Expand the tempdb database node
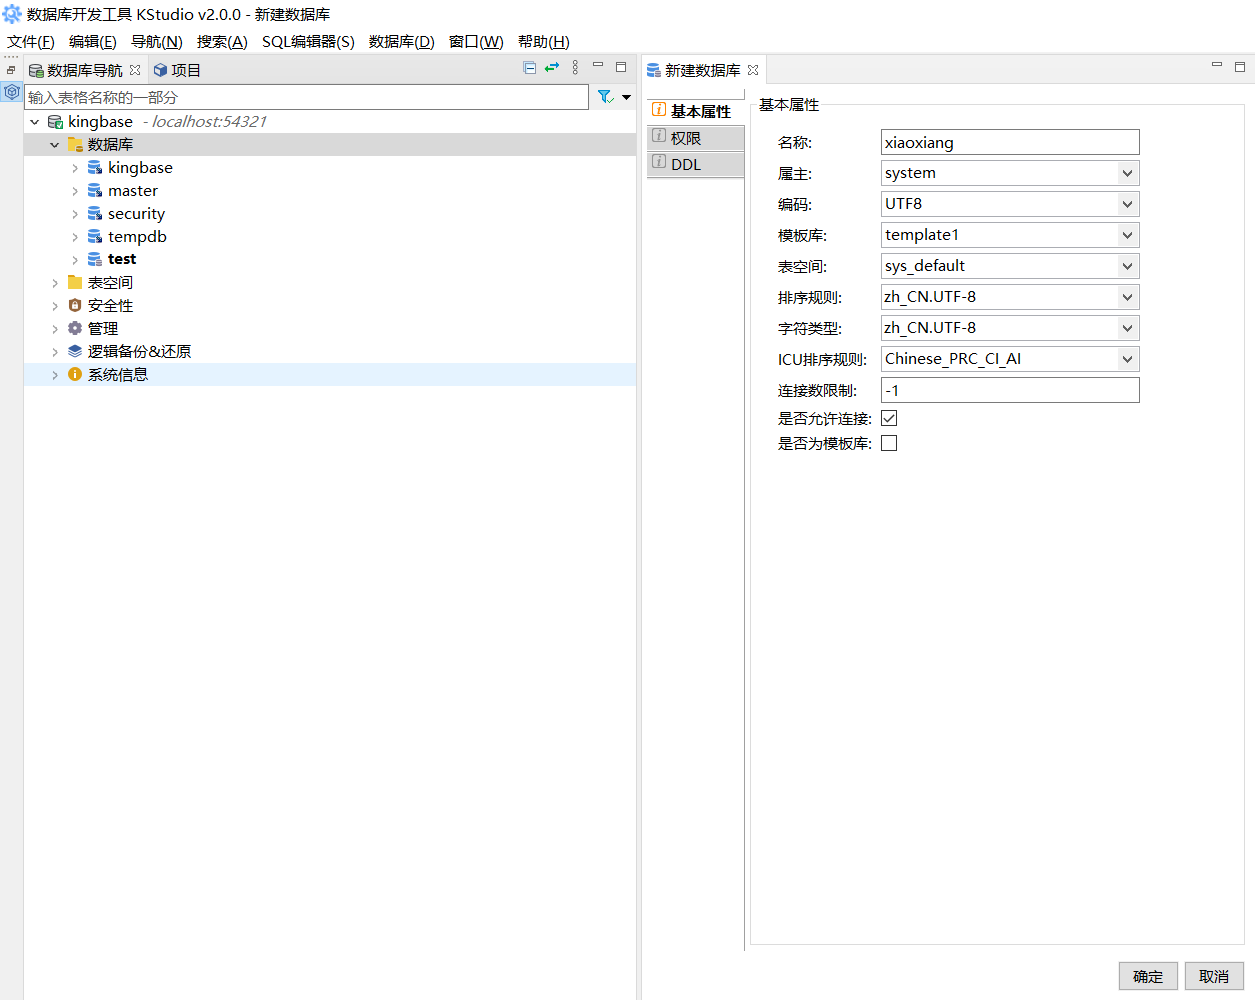 point(75,237)
